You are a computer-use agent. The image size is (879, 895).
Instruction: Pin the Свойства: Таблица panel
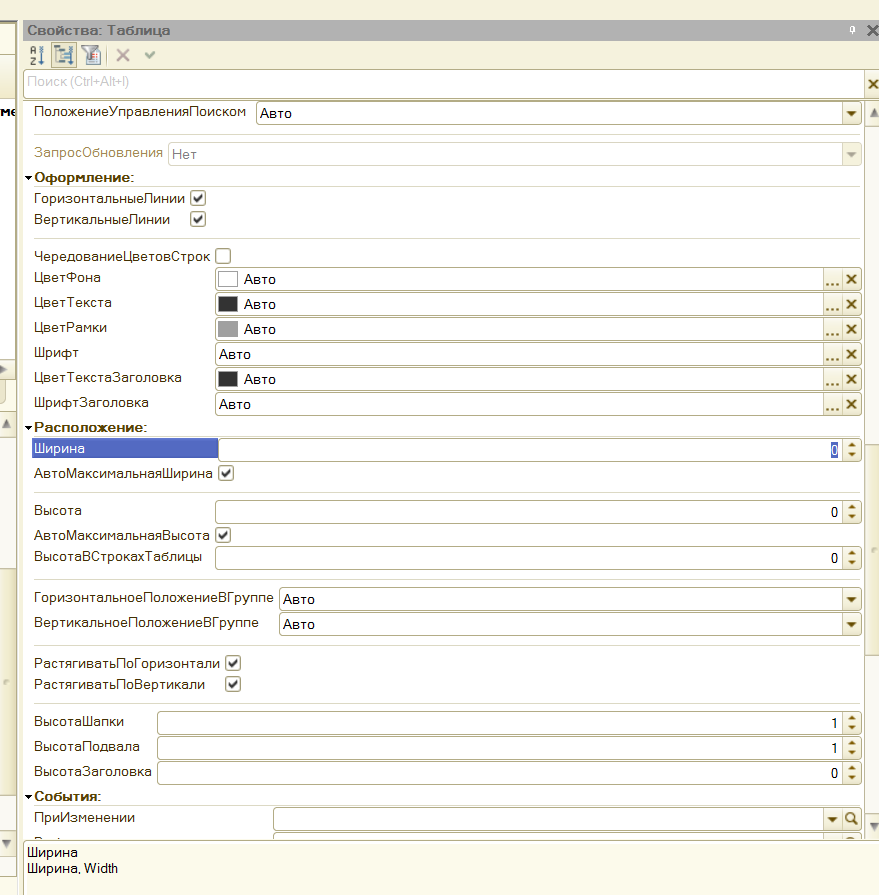tap(851, 30)
